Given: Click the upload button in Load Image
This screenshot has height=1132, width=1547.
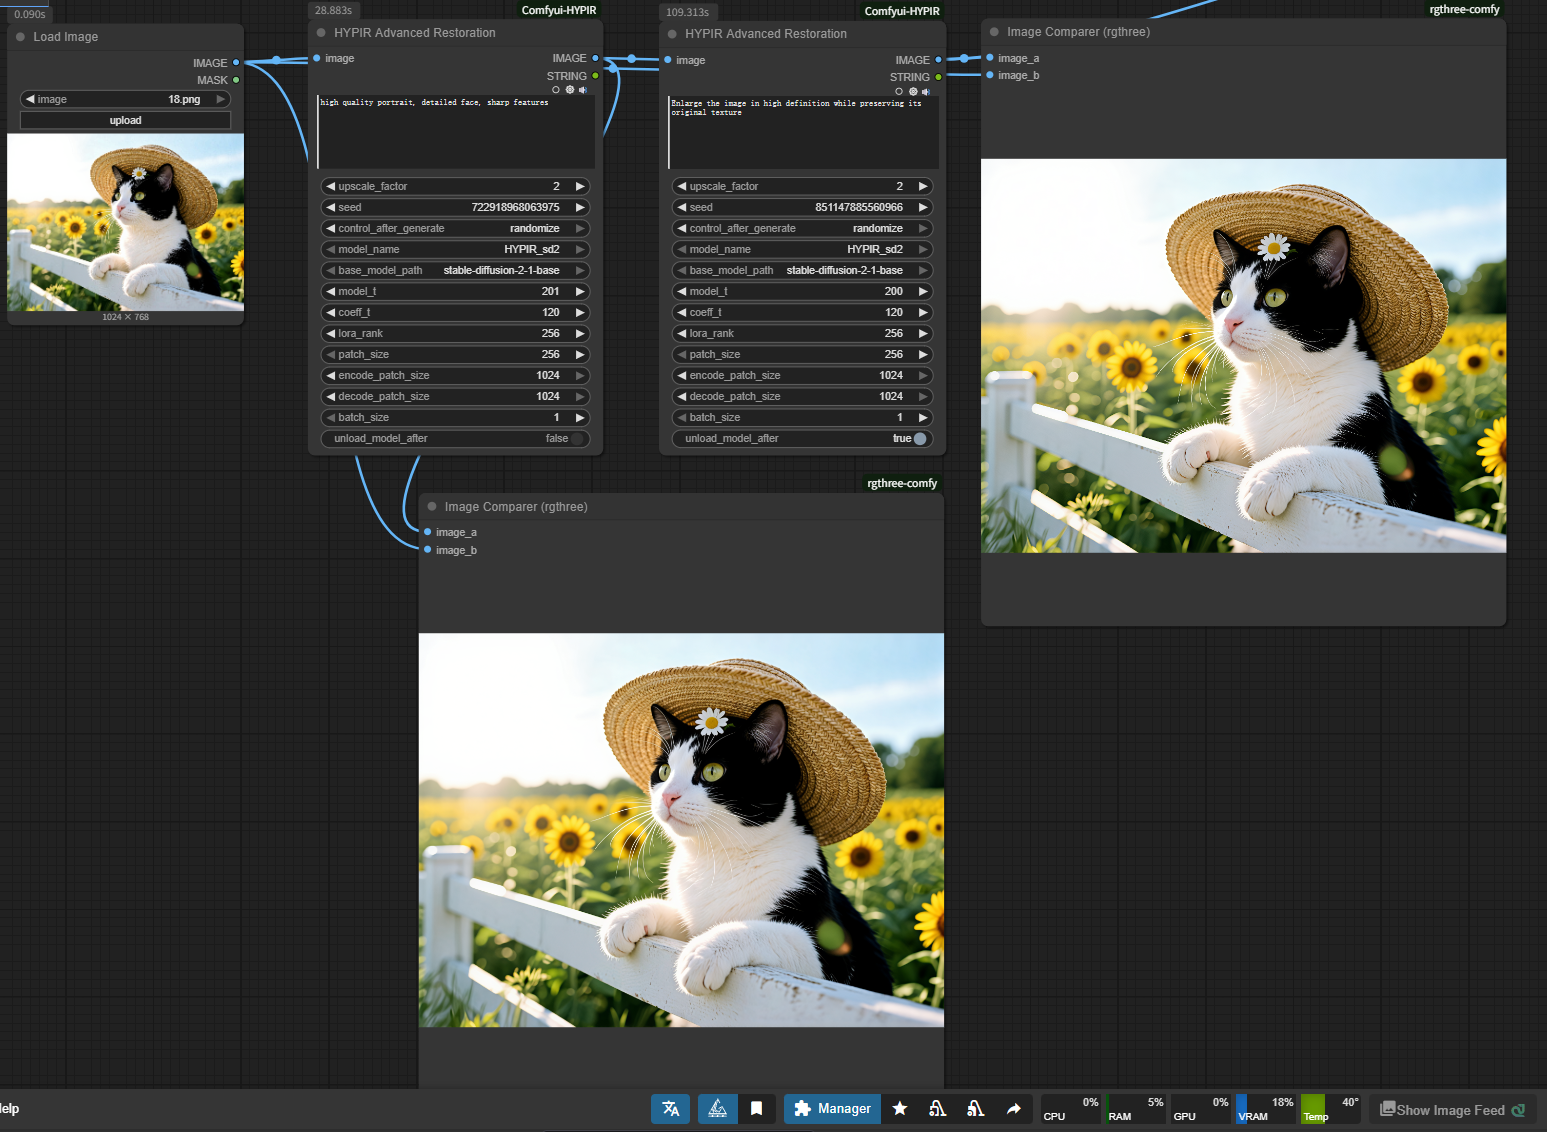Looking at the screenshot, I should tap(125, 121).
